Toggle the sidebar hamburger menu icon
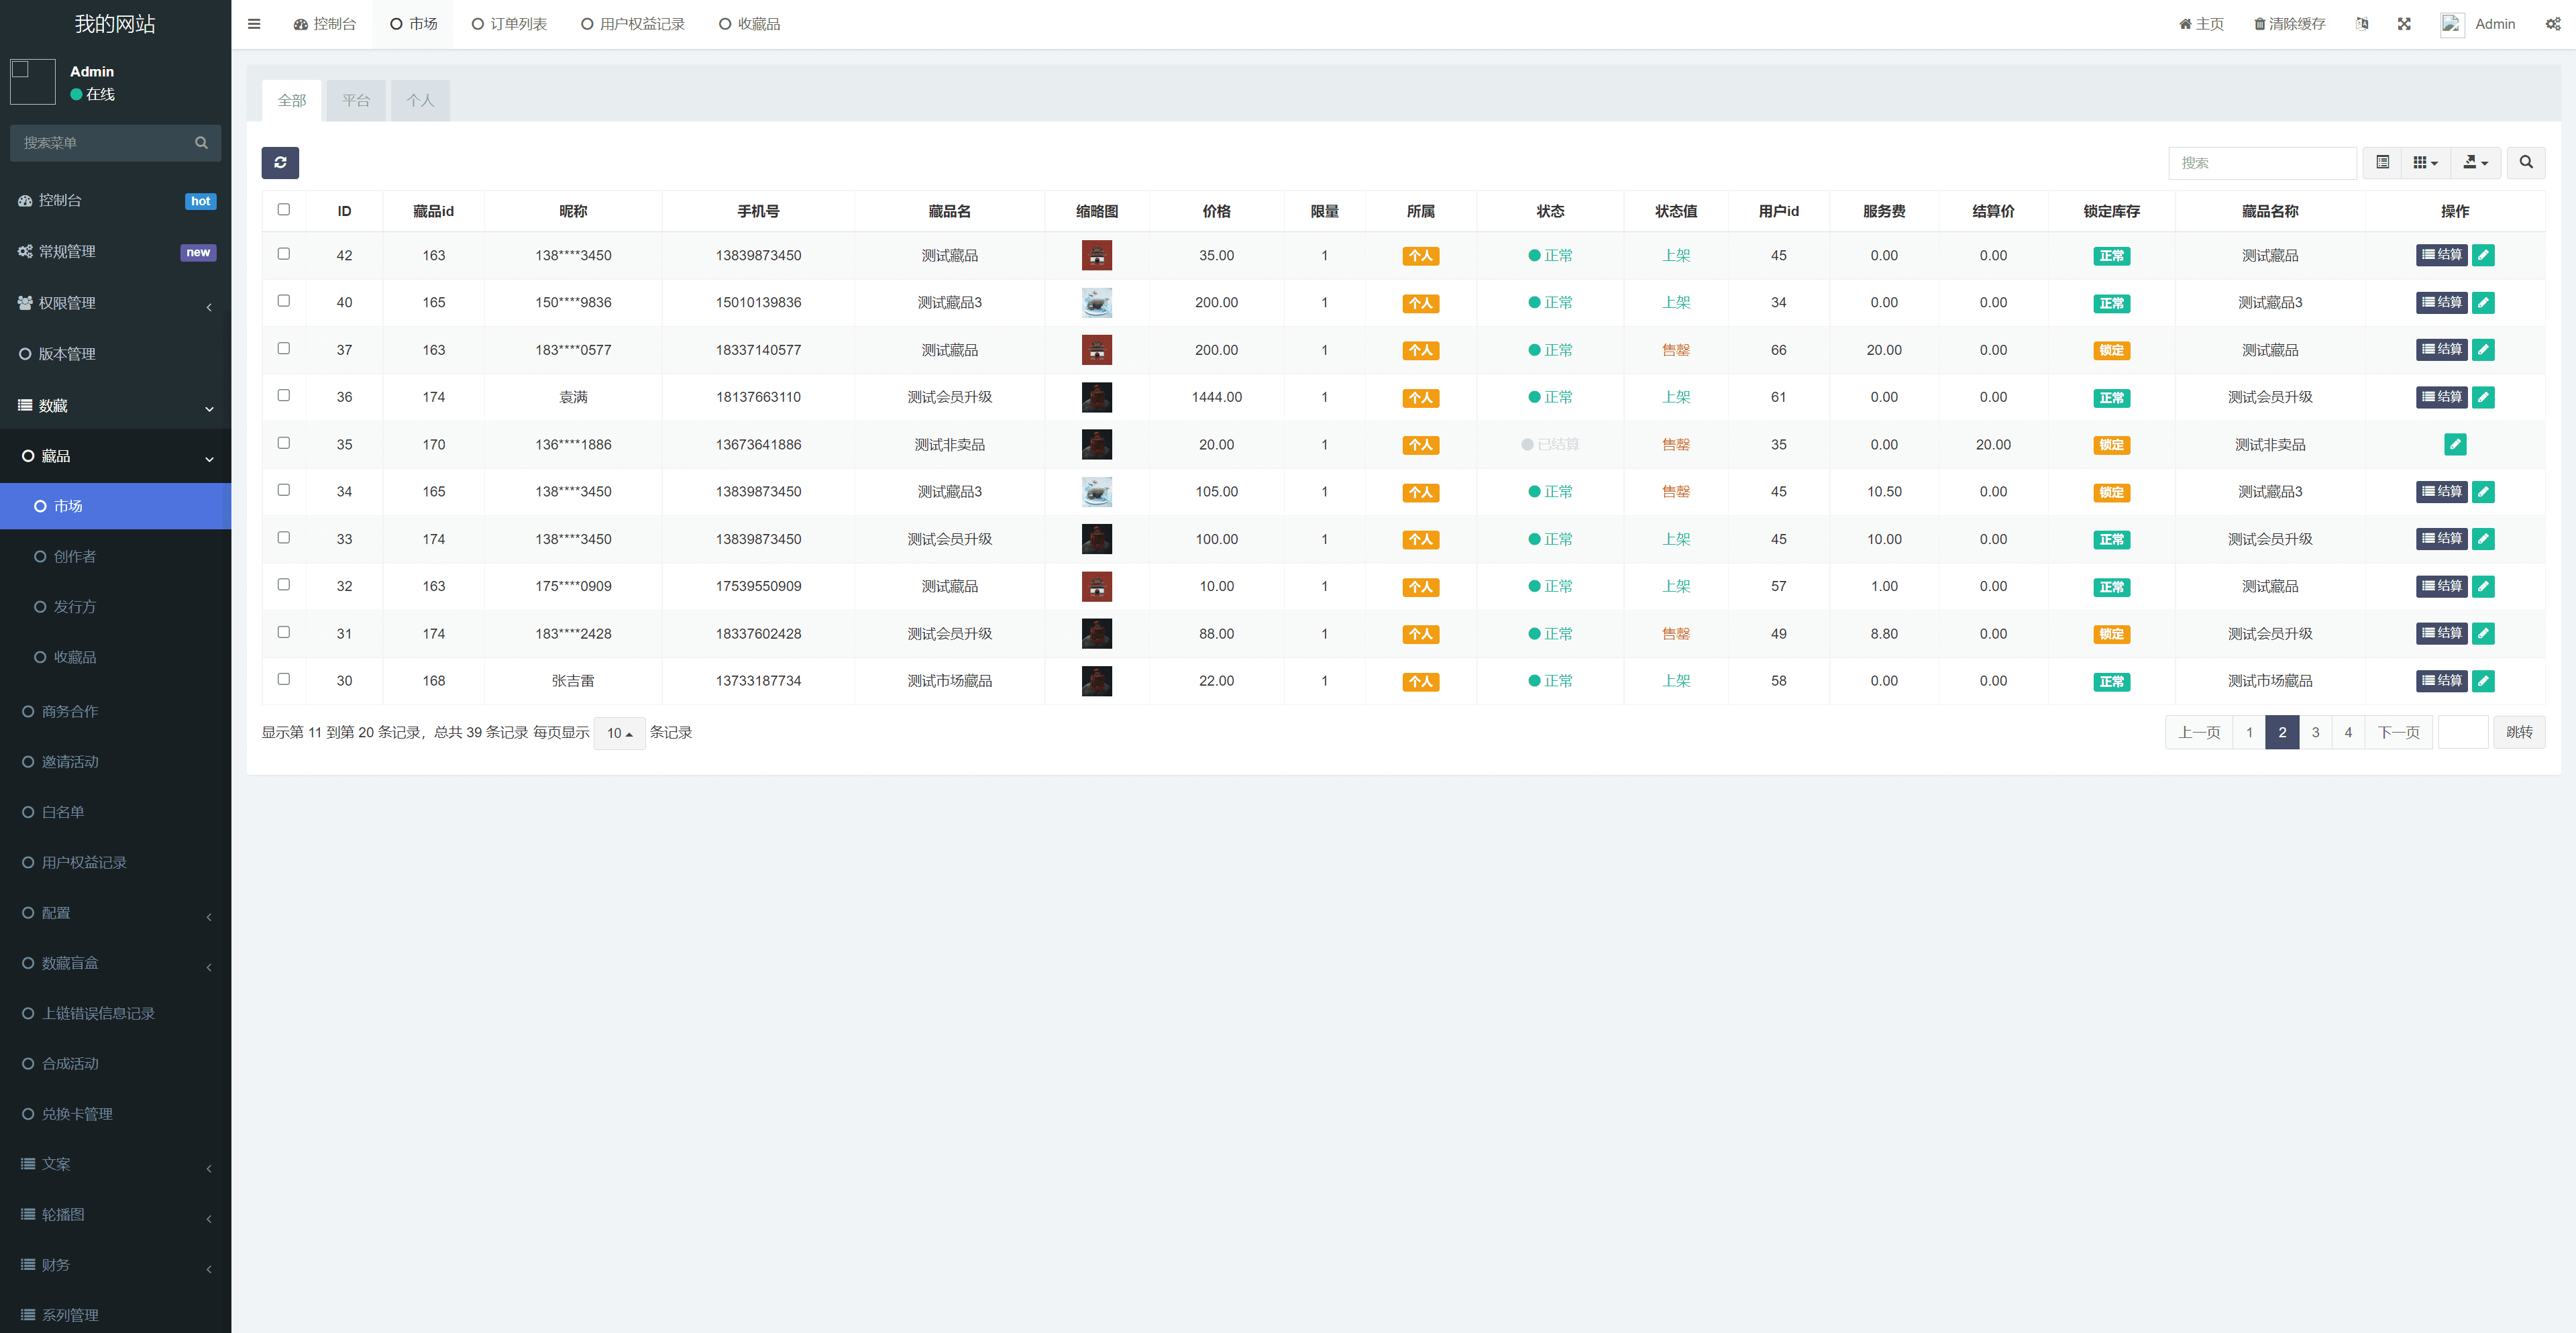The width and height of the screenshot is (2576, 1333). coord(254,24)
